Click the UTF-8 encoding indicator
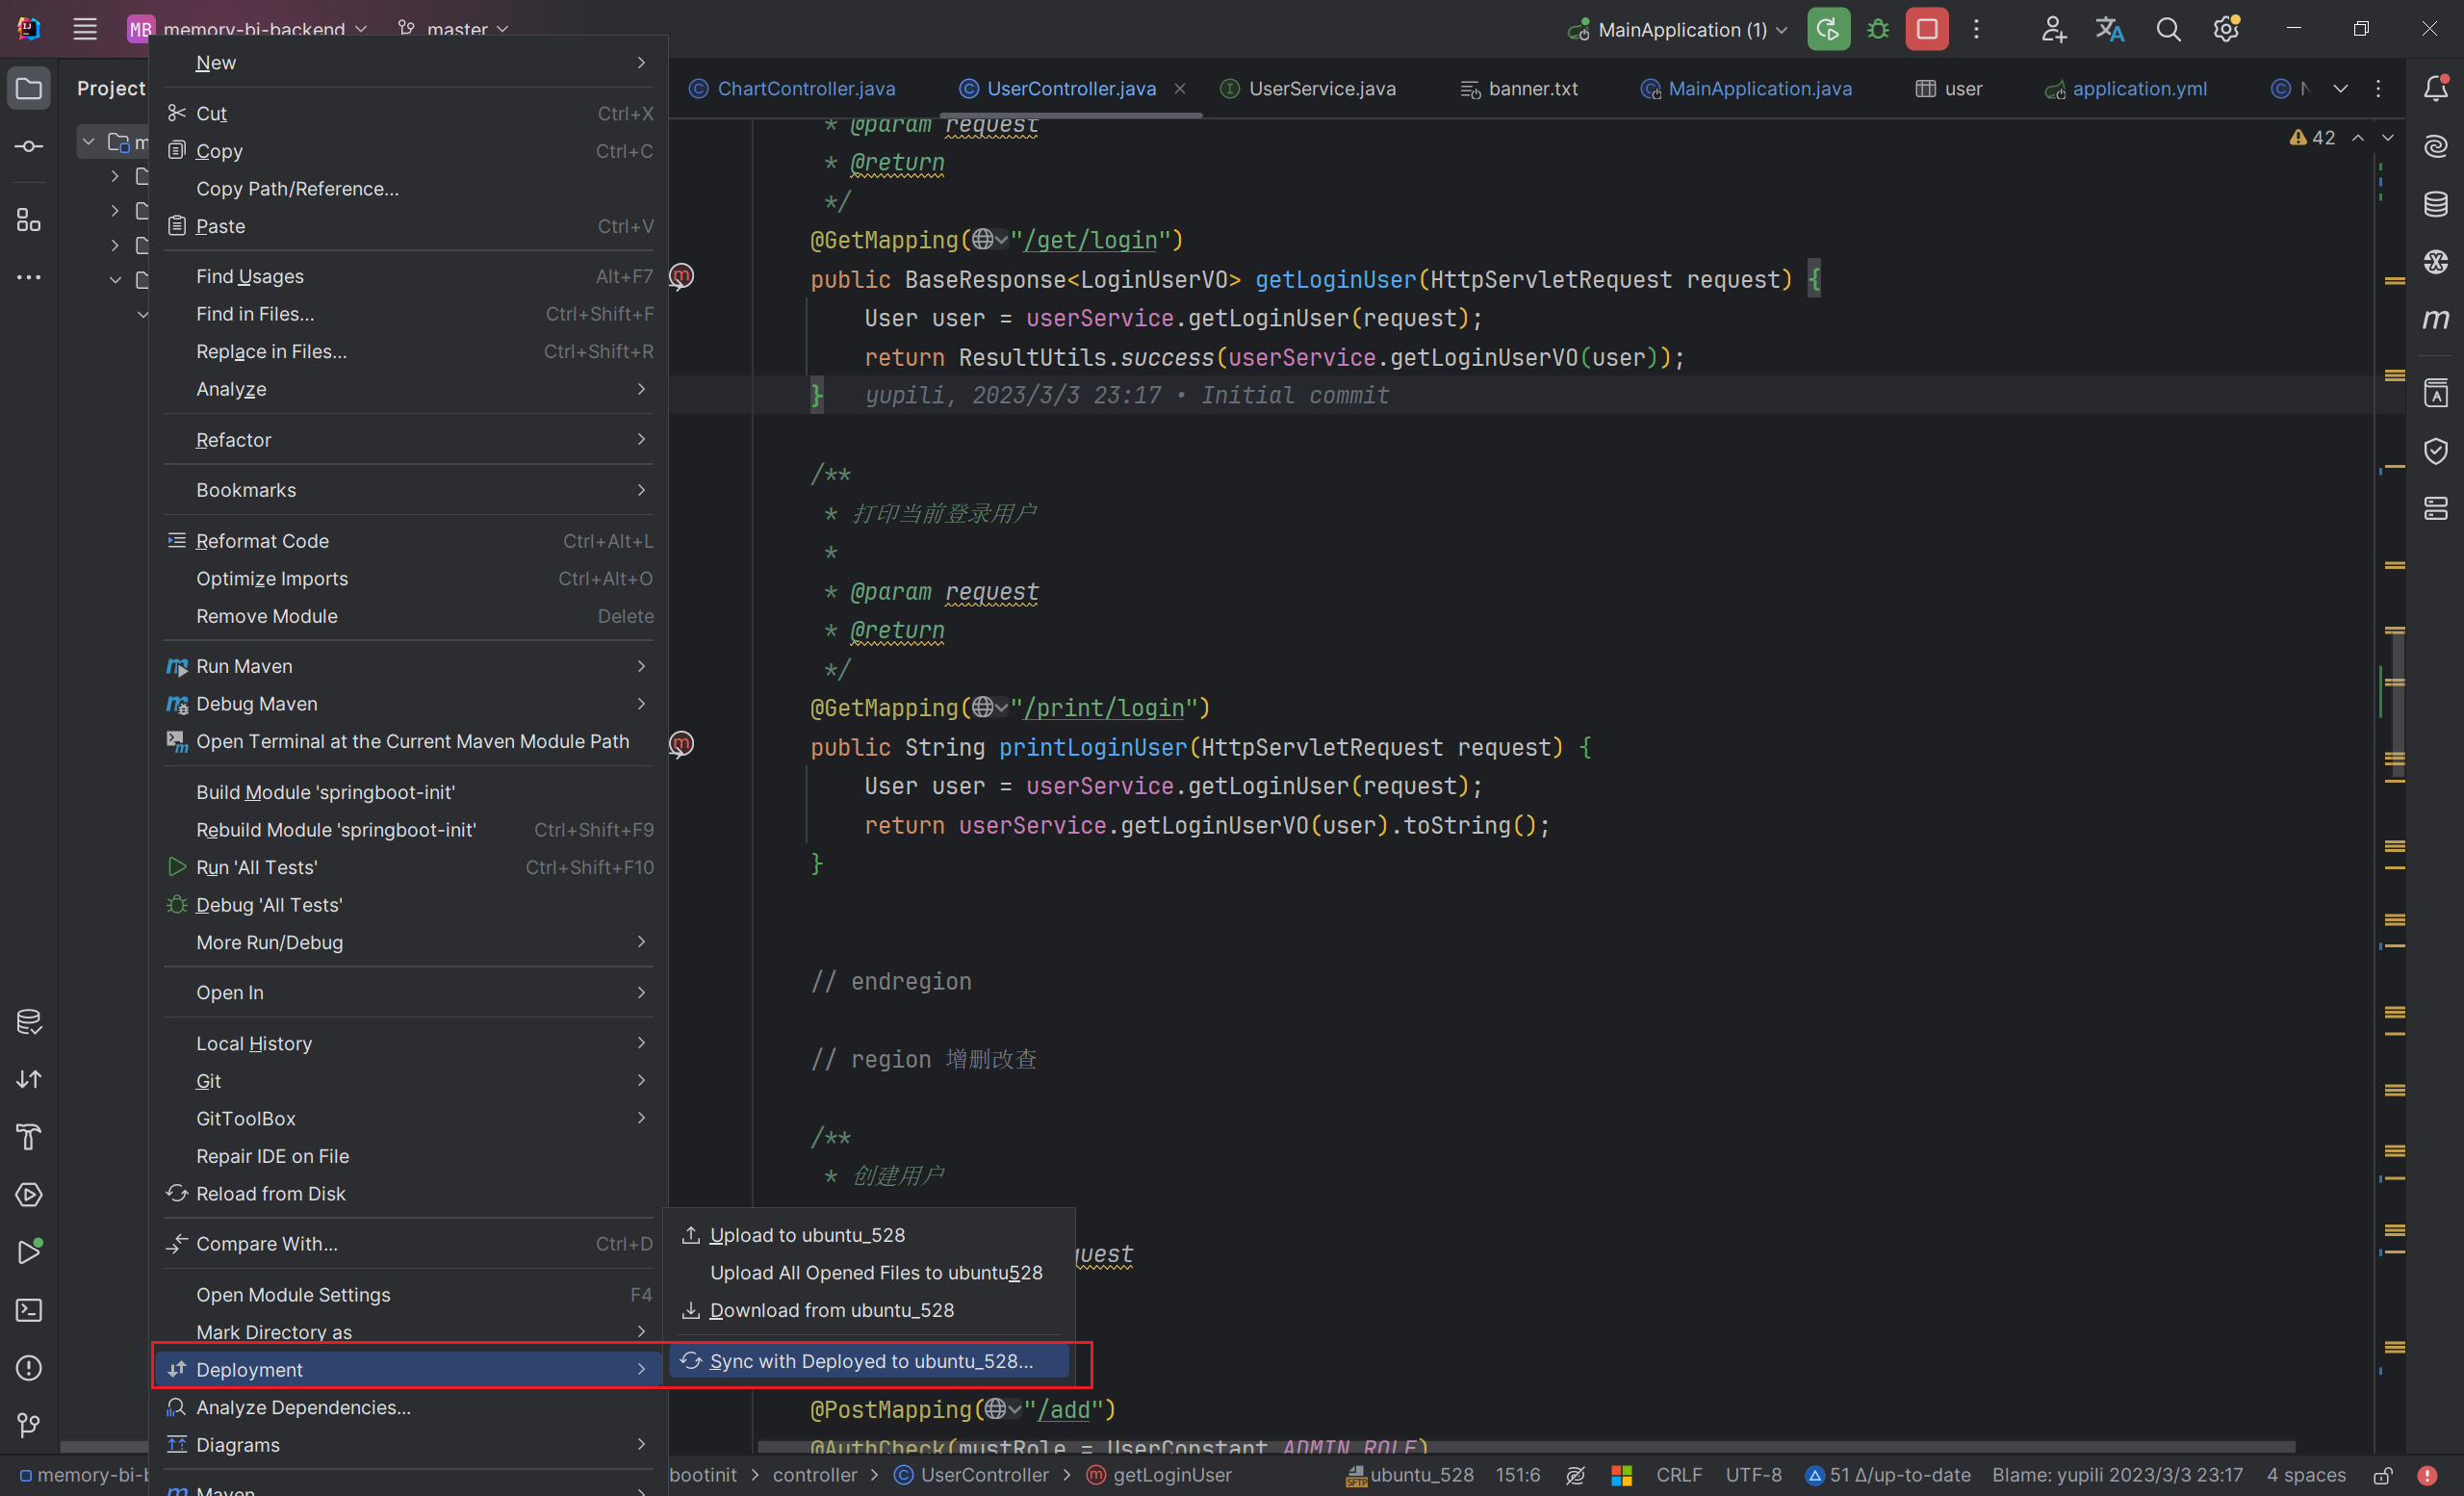2464x1496 pixels. (x=1754, y=1475)
